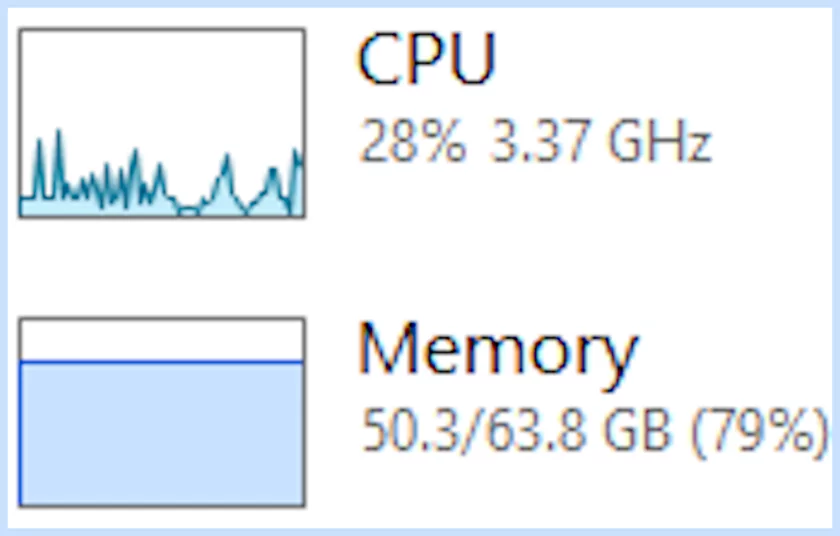Image resolution: width=840 pixels, height=536 pixels.
Task: Click the dark blue line in Memory graph
Action: [162, 361]
